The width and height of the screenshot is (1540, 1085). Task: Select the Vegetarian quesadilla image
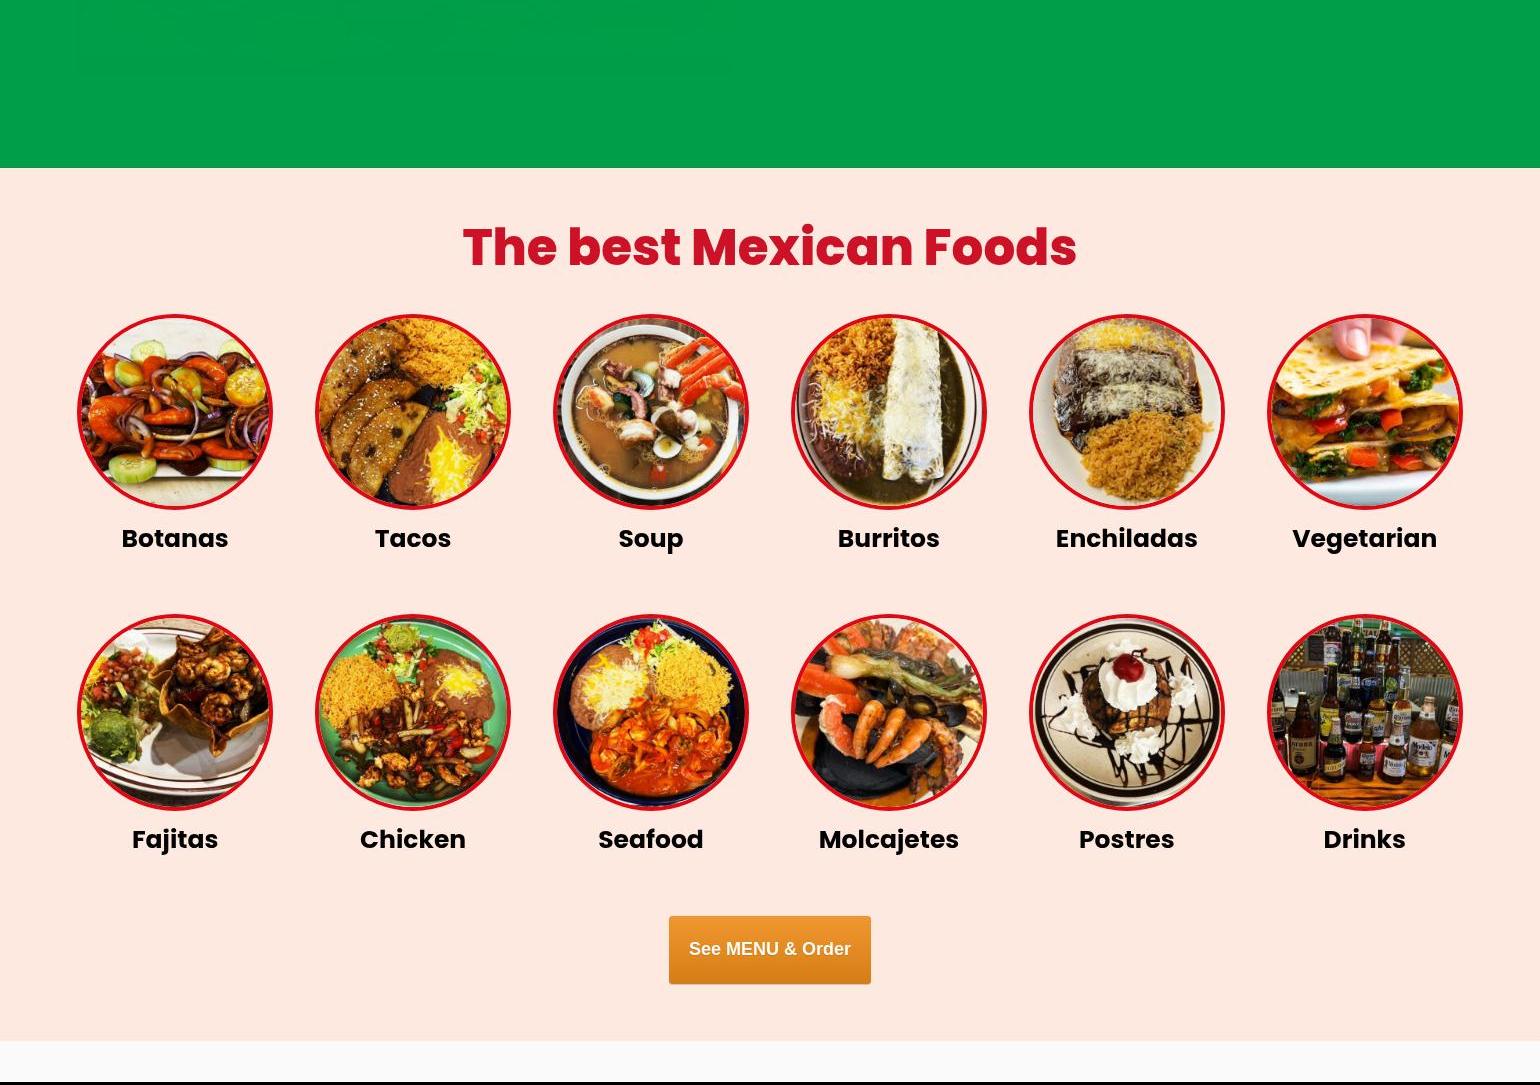[x=1365, y=412]
